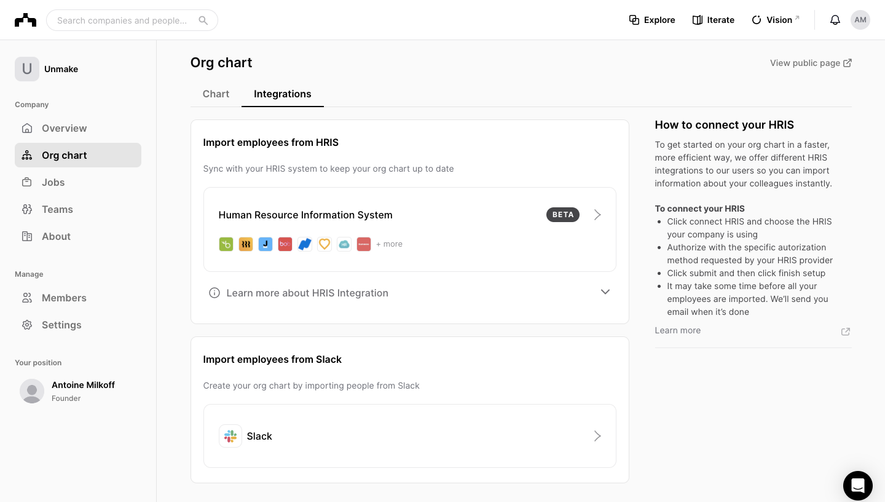
Task: Open the Learn more link in the help panel
Action: click(677, 330)
